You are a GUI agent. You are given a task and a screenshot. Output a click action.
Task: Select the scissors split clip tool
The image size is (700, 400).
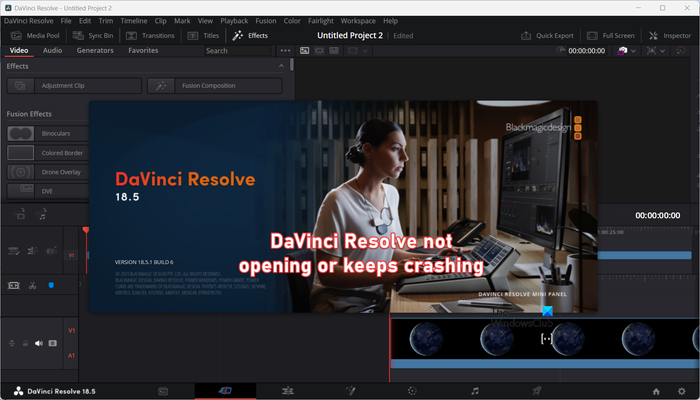[32, 285]
